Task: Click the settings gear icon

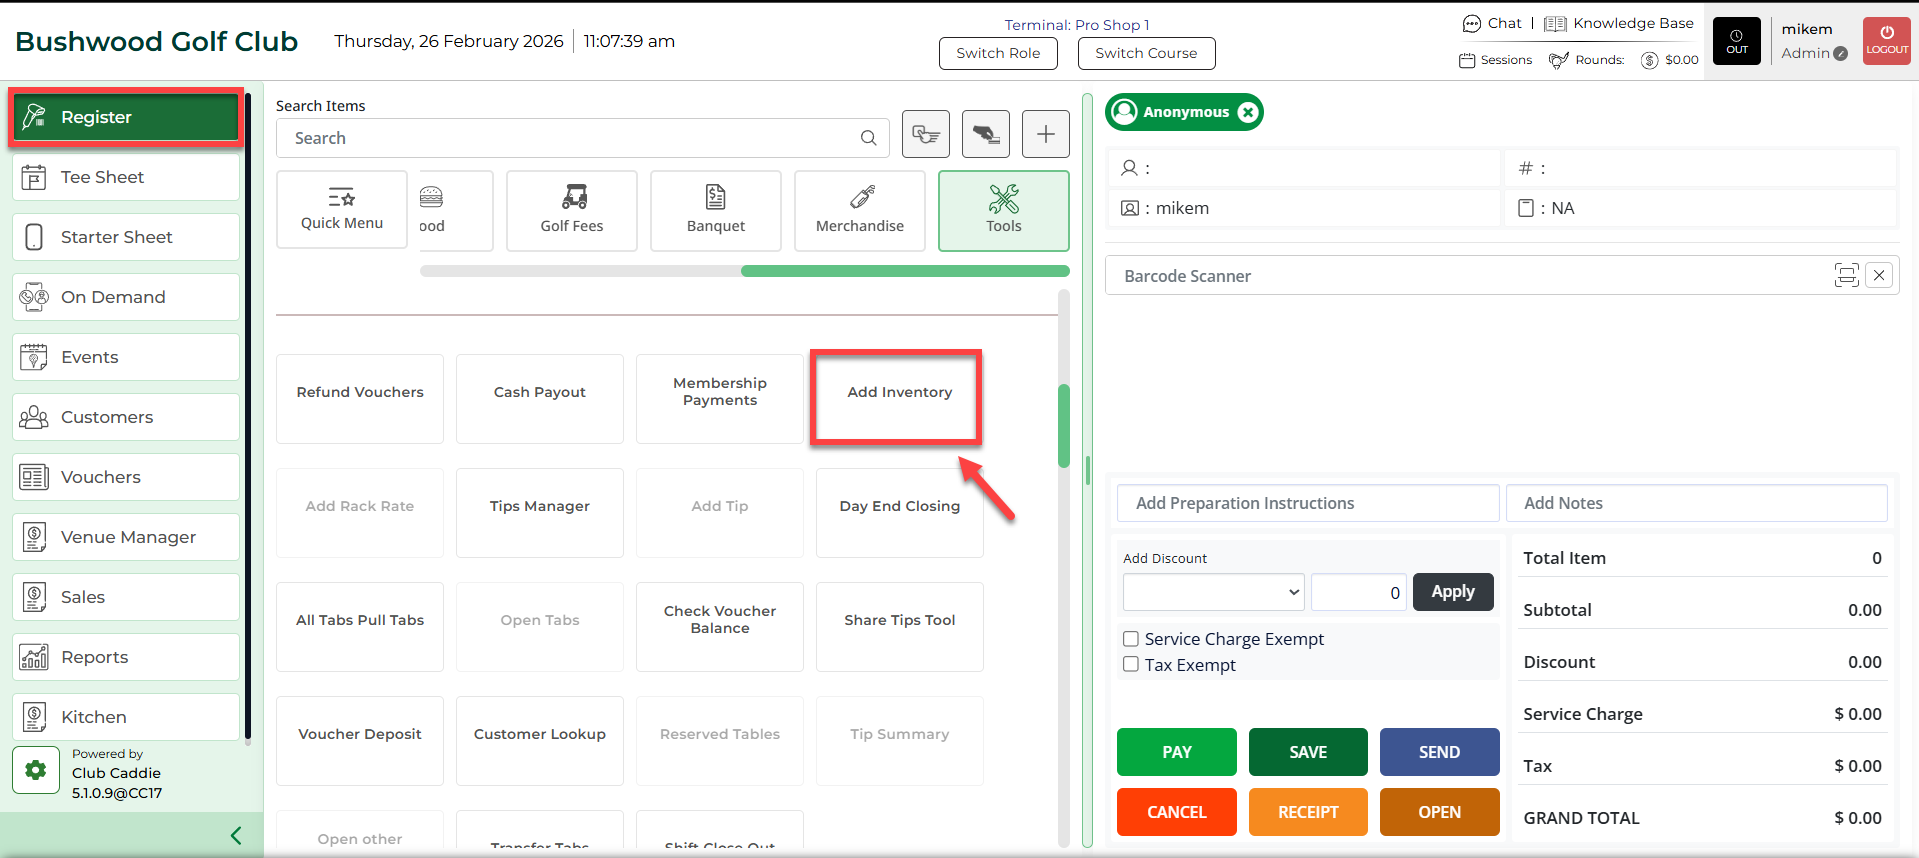Action: 36,770
